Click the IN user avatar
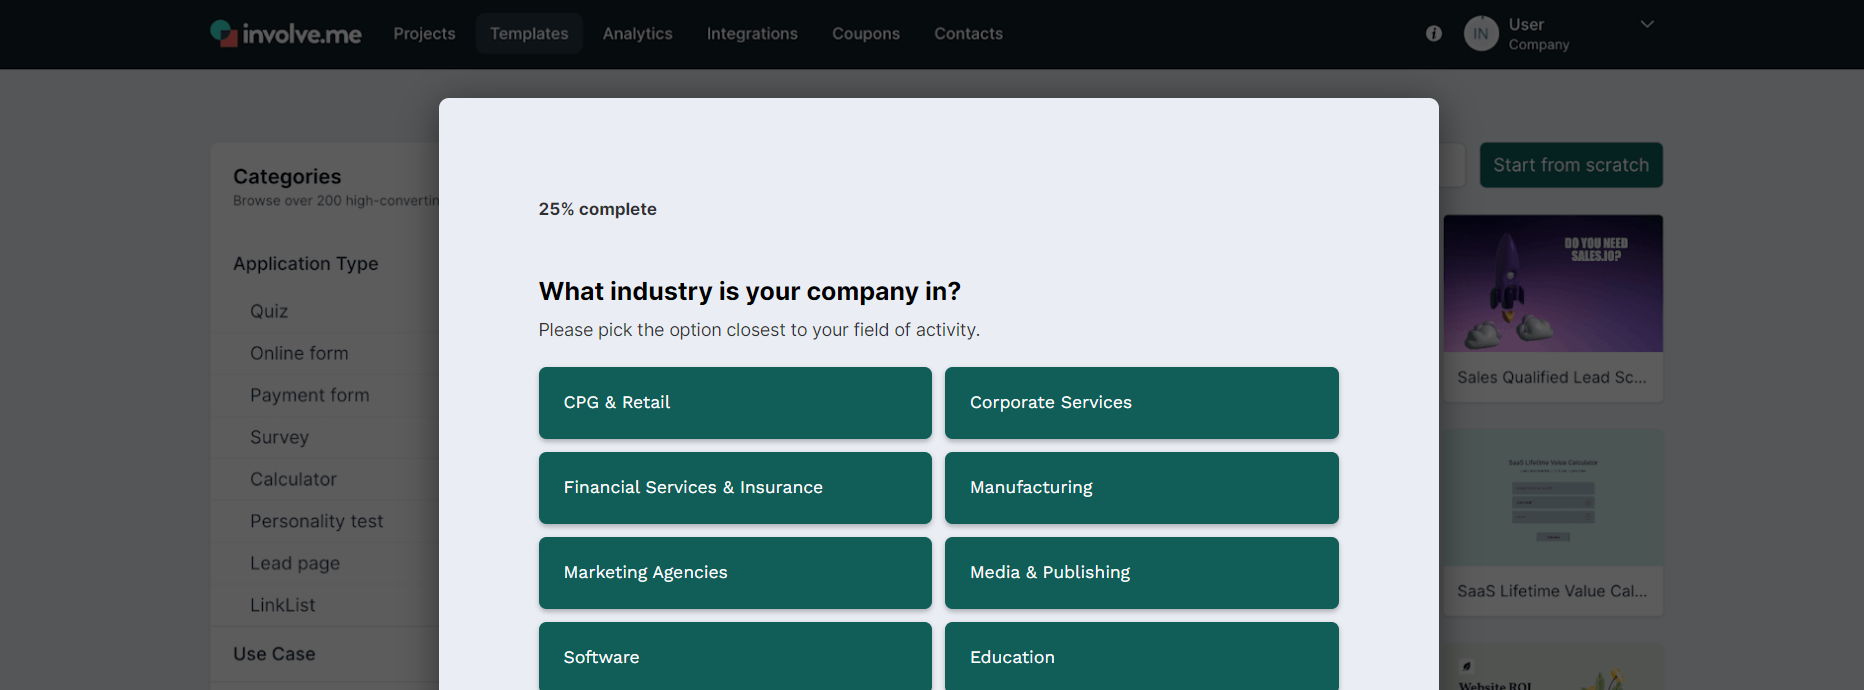The height and width of the screenshot is (690, 1864). coord(1481,34)
